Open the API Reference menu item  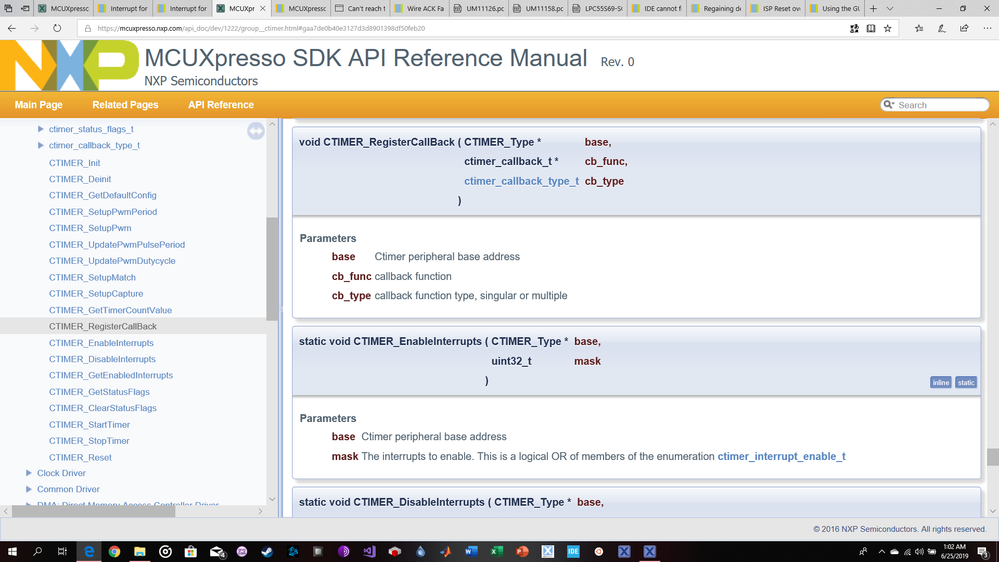[220, 104]
